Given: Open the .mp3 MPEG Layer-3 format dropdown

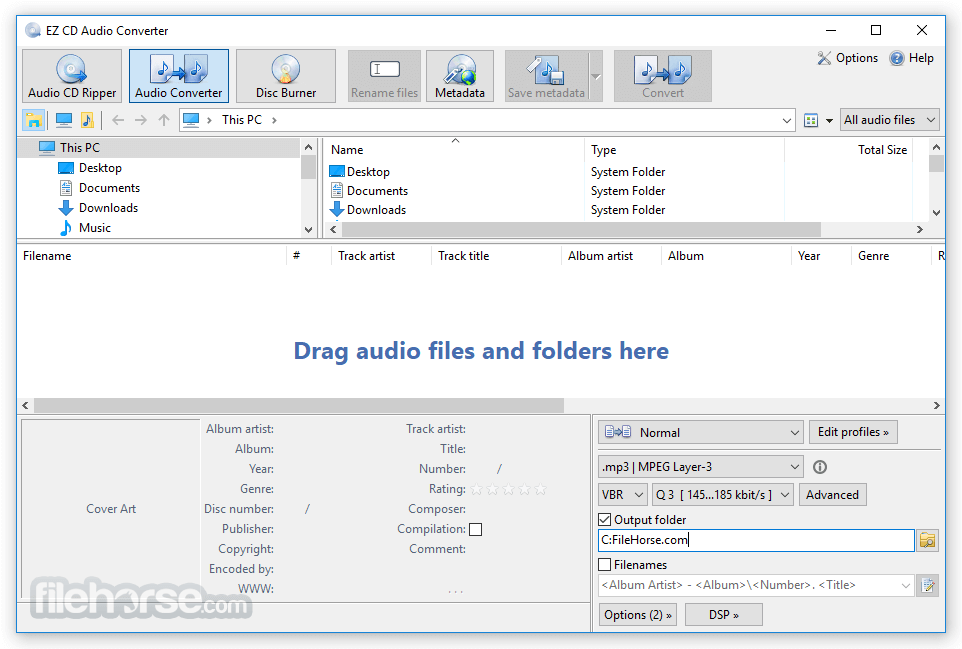Looking at the screenshot, I should click(701, 467).
